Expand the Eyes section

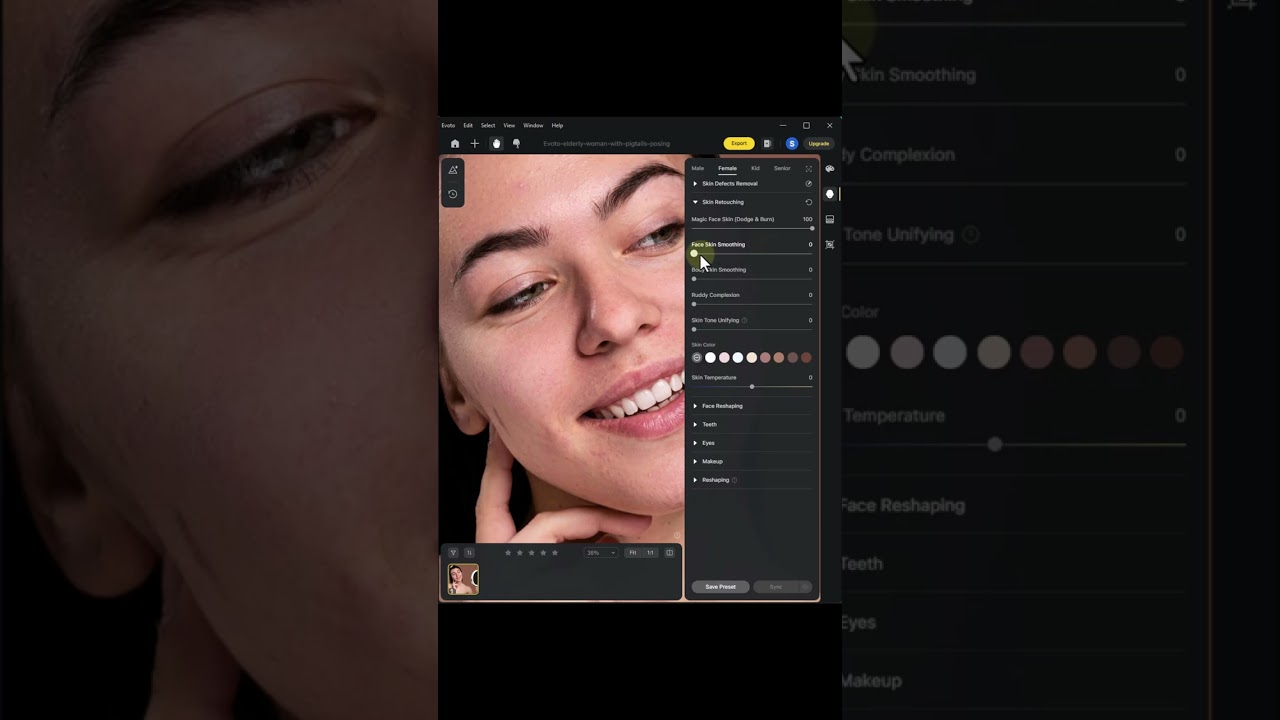click(695, 443)
